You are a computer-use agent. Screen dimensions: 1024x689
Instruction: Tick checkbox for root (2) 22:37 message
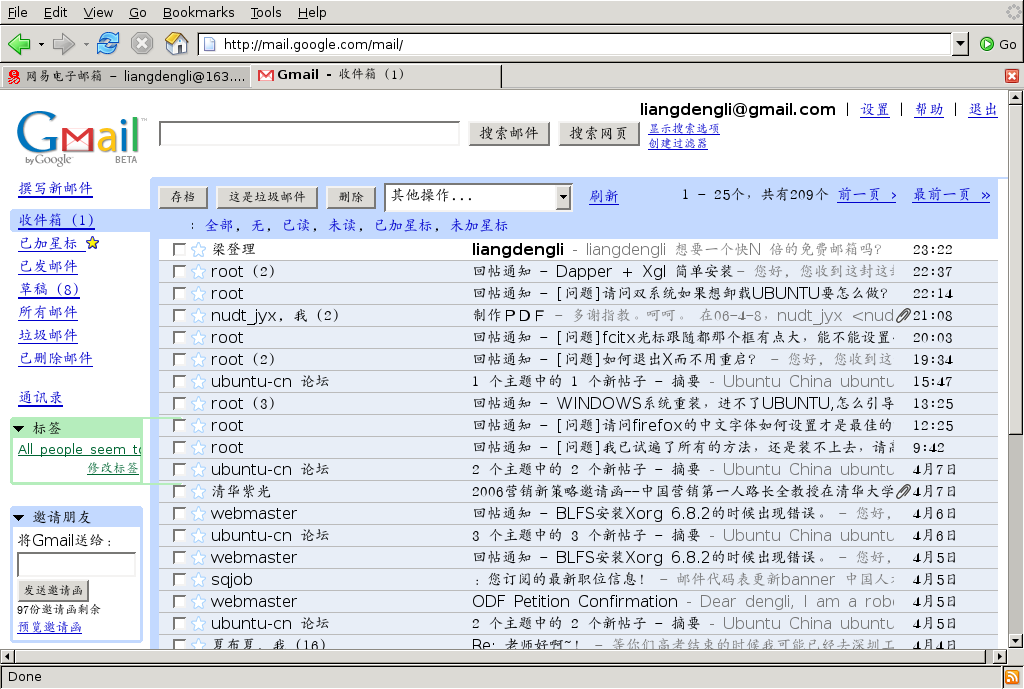(179, 272)
